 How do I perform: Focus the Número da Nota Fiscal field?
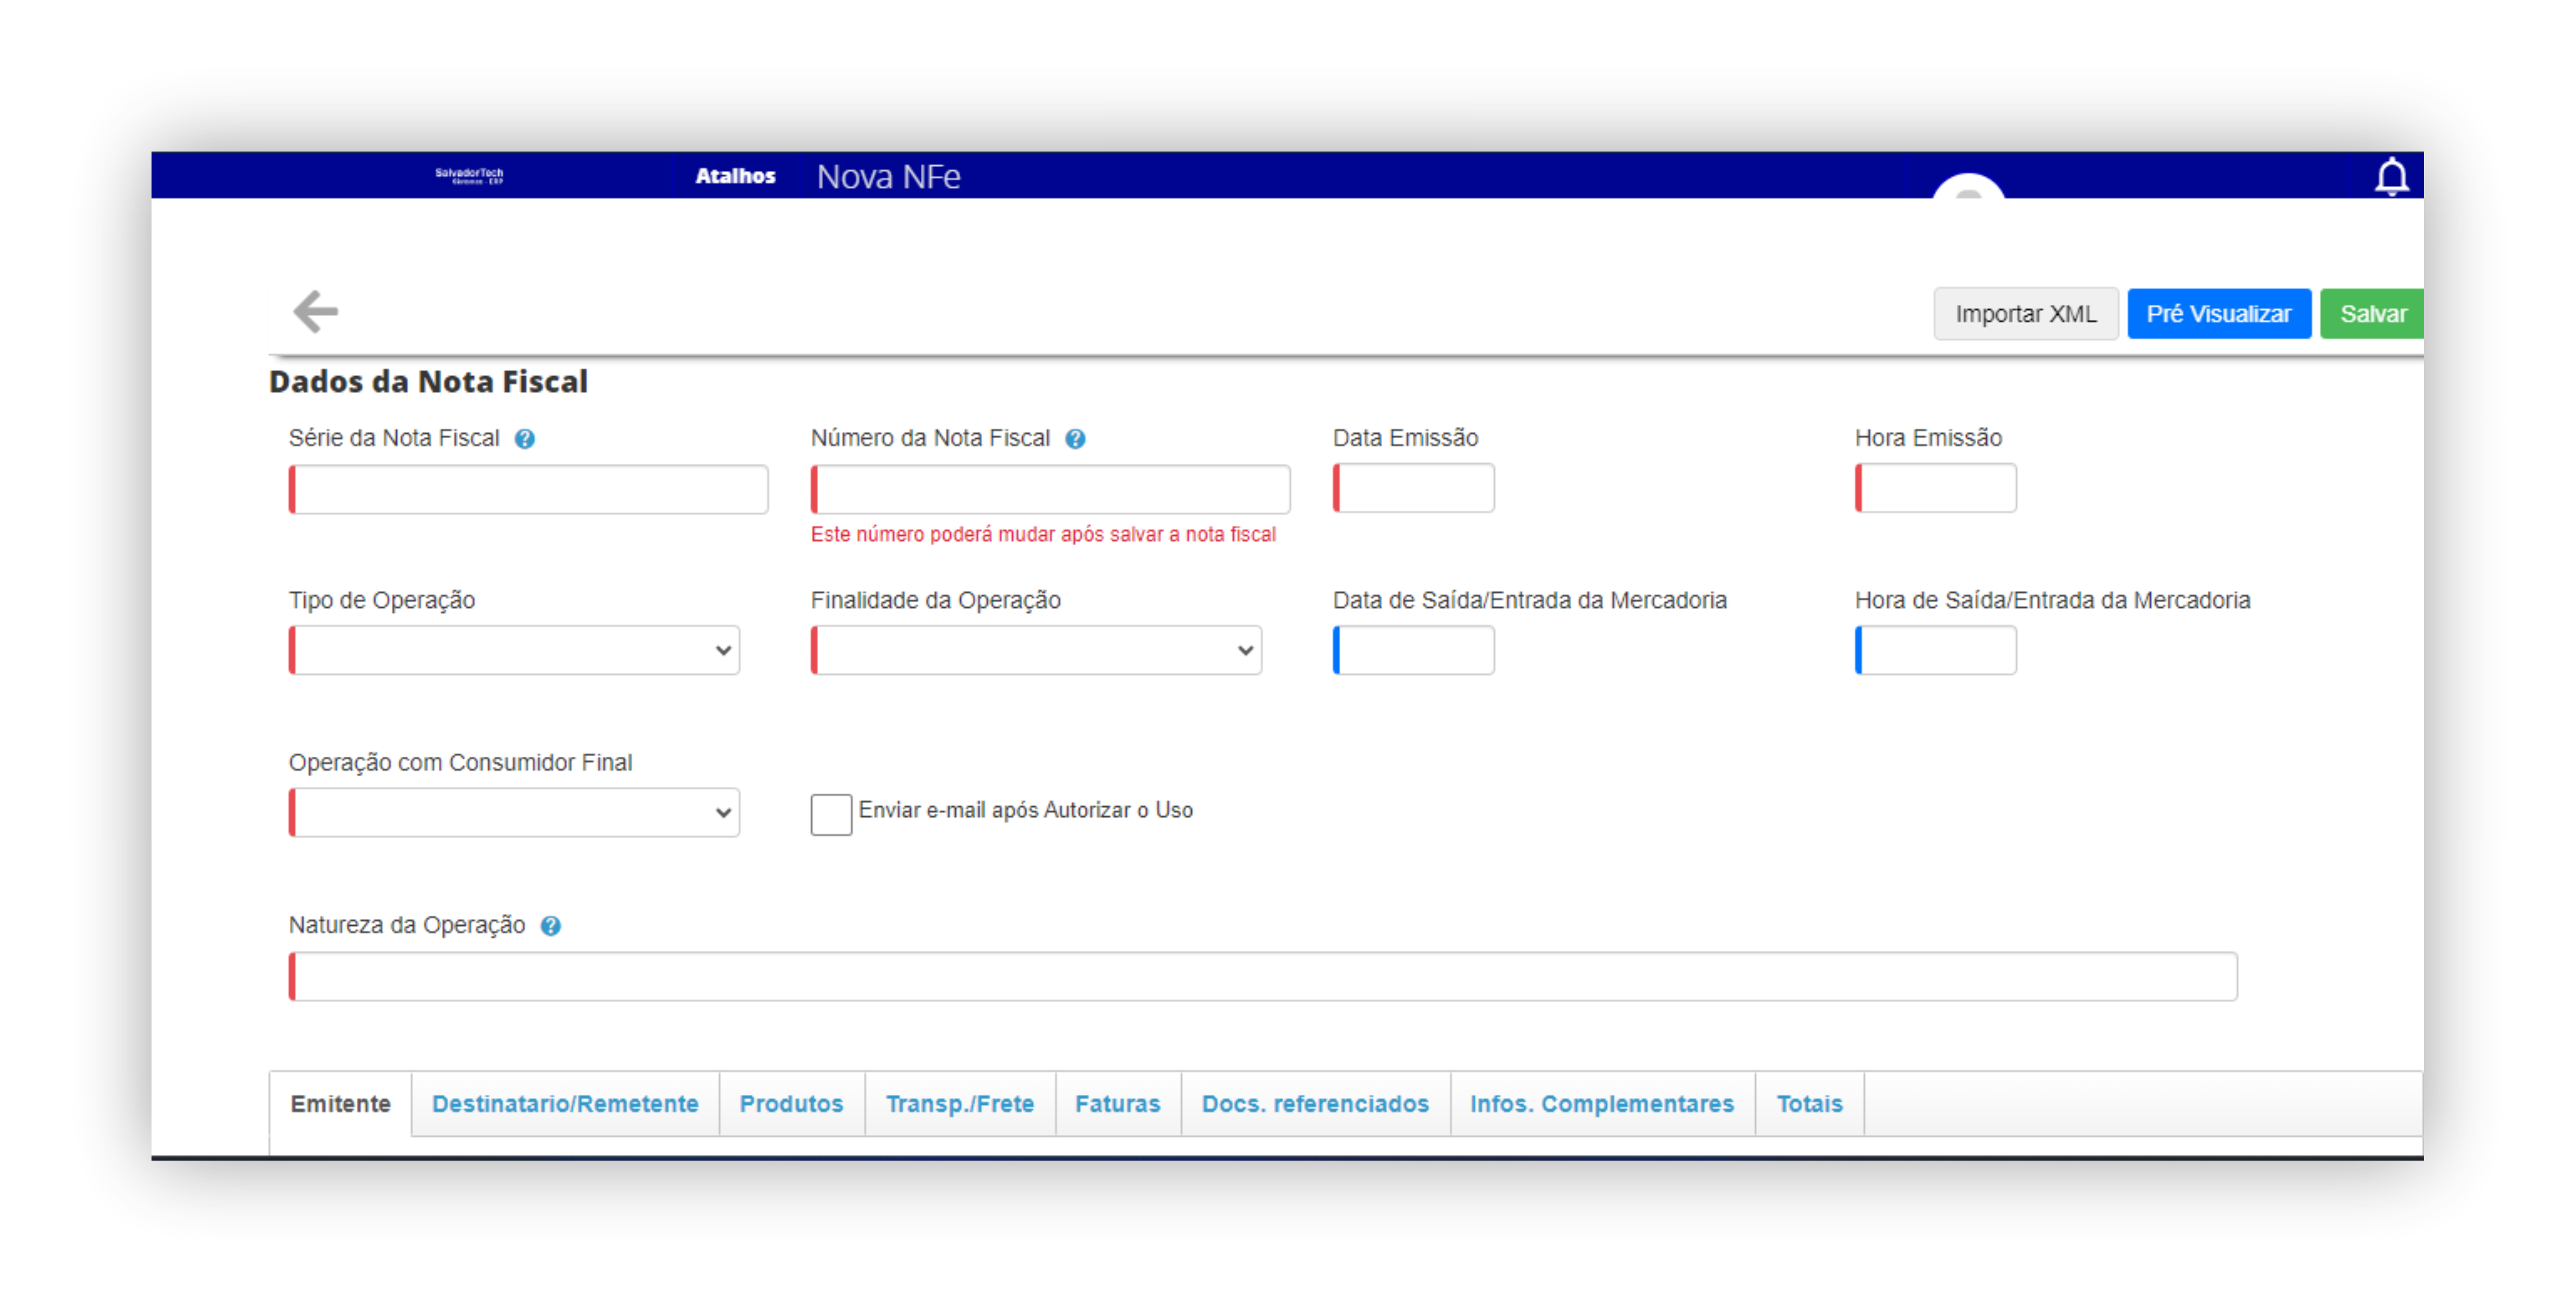point(1050,489)
